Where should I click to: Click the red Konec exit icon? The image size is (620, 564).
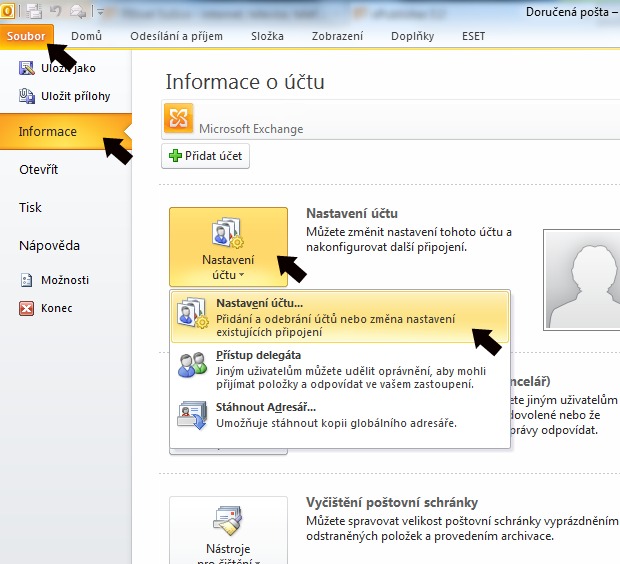26,308
